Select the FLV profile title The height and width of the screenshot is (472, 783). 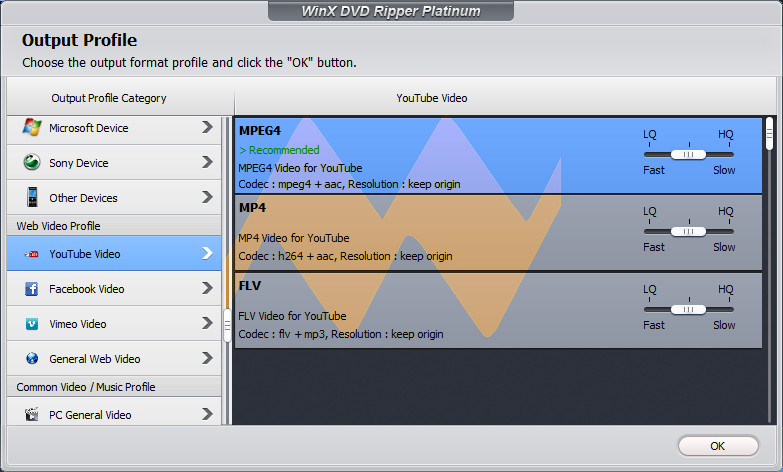[x=250, y=286]
